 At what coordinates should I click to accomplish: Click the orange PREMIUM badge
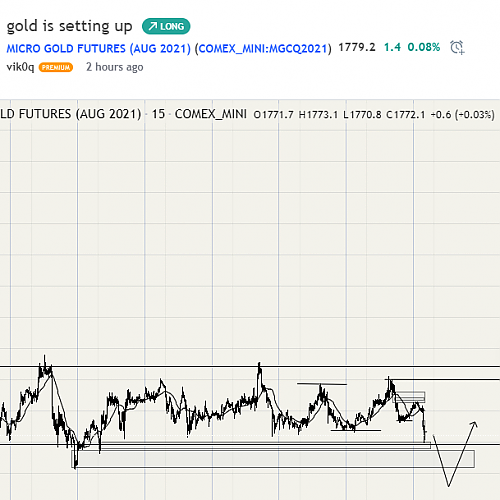(56, 67)
